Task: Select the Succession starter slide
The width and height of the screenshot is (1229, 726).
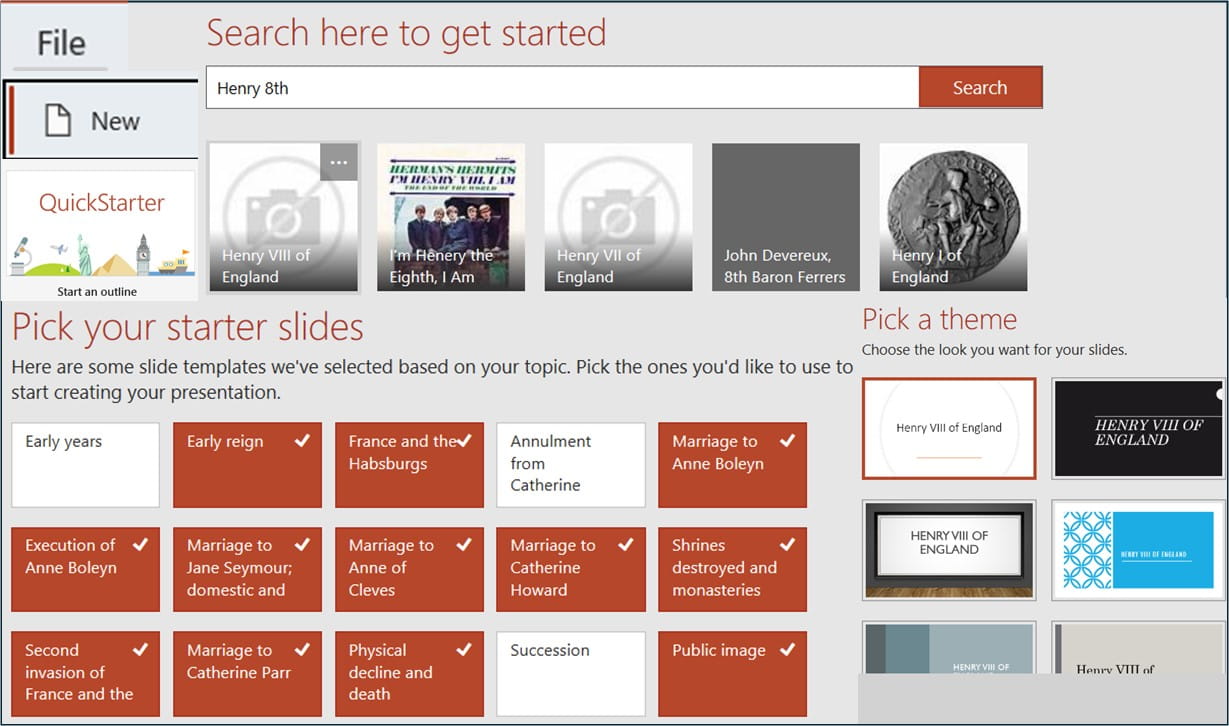Action: [570, 673]
